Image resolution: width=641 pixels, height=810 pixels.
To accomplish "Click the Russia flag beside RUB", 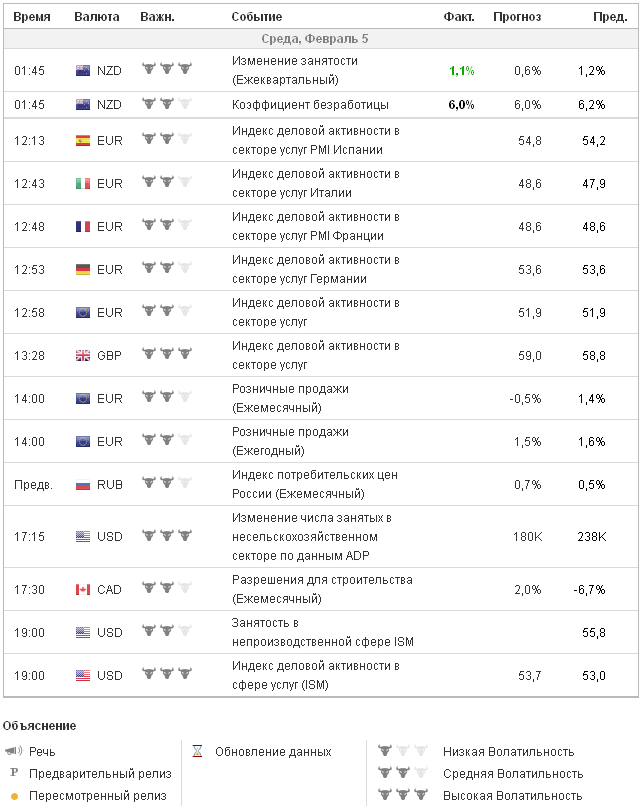I will (x=84, y=485).
